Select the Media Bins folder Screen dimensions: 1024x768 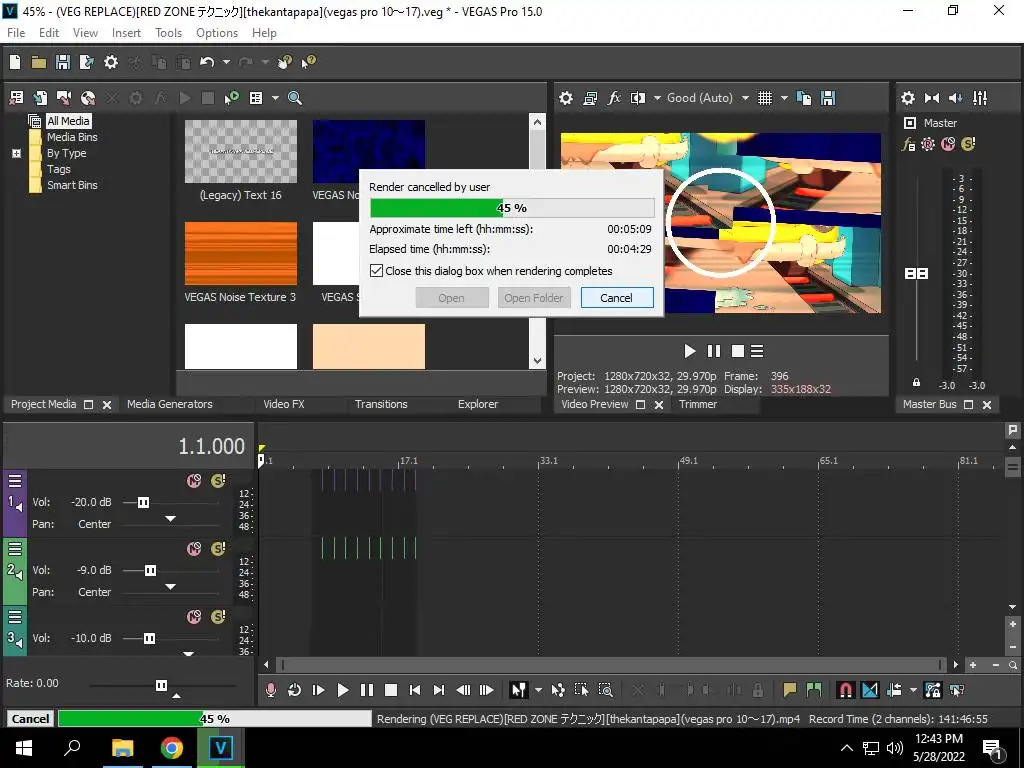pos(72,137)
